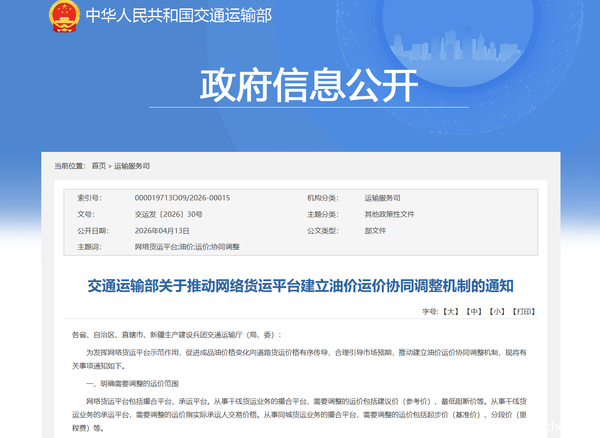
Task: Click the 公开日期 field label
Action: click(93, 231)
